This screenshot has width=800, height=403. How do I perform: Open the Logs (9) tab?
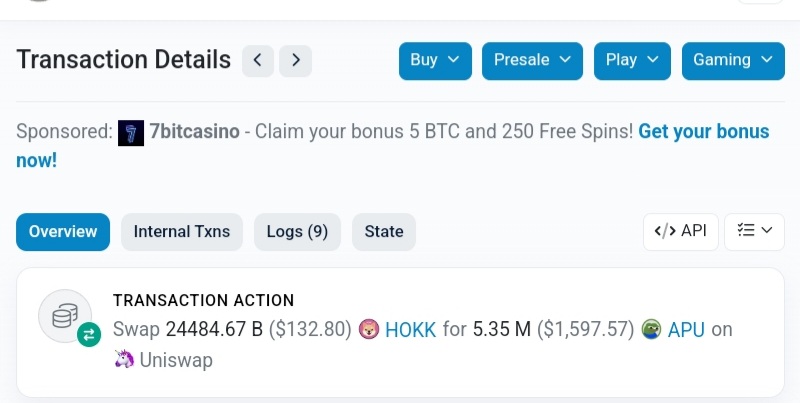(297, 232)
